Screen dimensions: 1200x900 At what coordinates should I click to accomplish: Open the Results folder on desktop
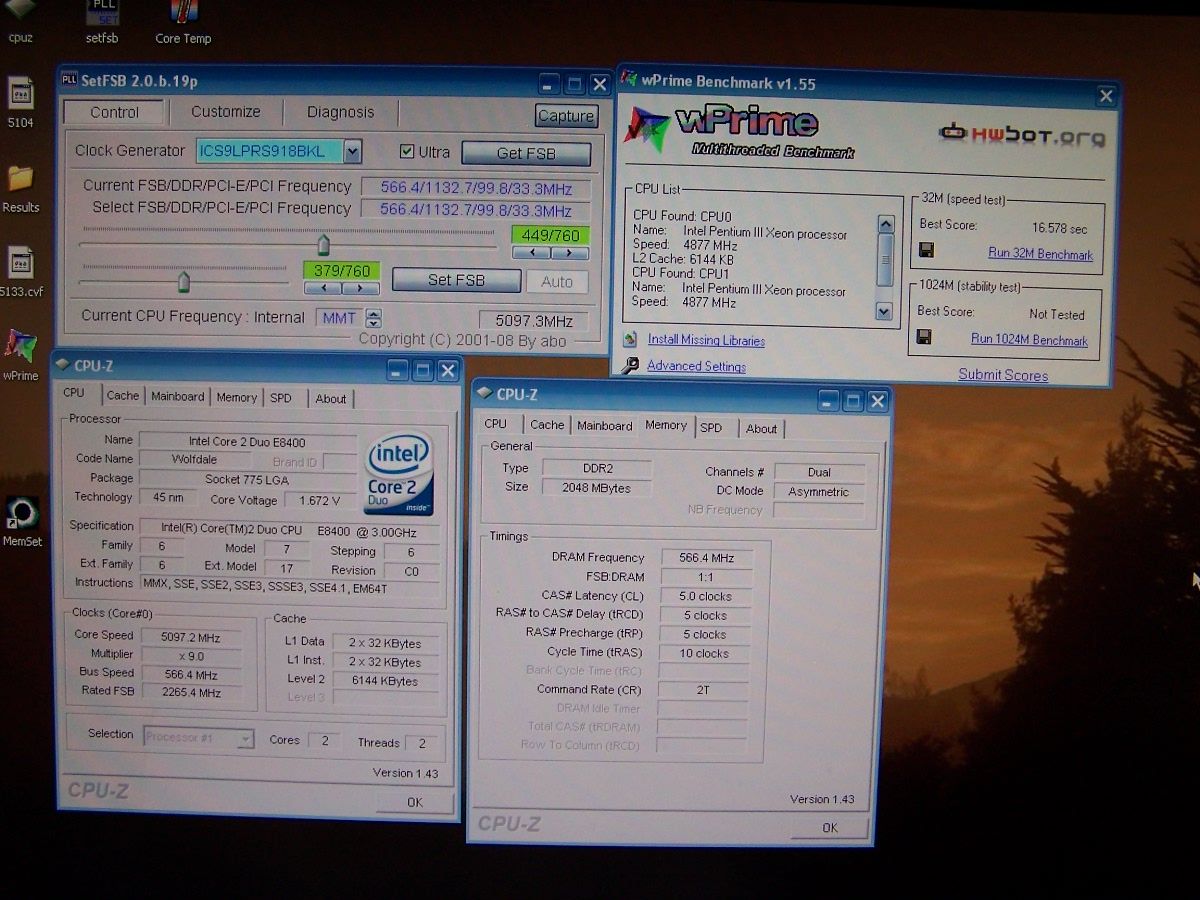tap(21, 189)
